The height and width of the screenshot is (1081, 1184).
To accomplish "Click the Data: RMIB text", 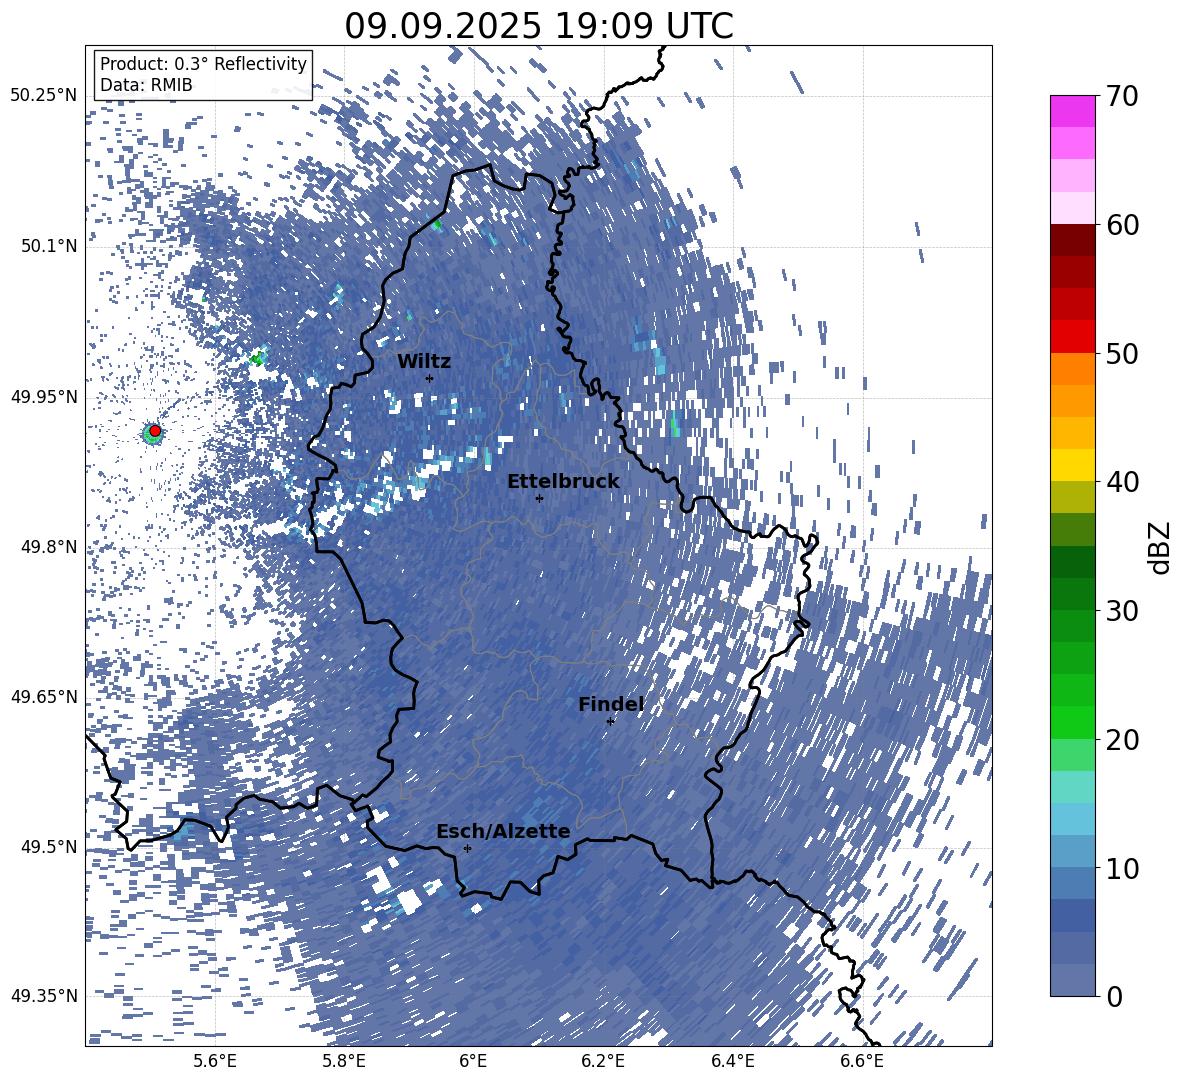I will (x=146, y=85).
